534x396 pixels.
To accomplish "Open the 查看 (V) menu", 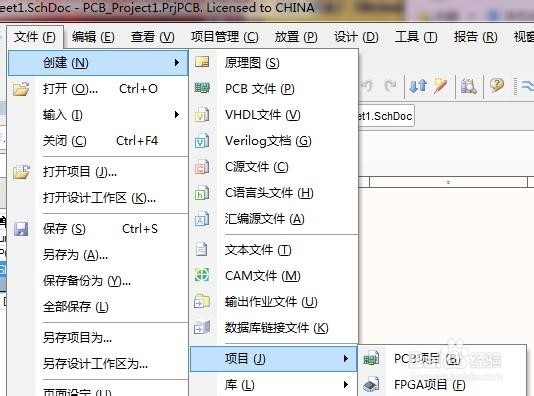I will [153, 37].
